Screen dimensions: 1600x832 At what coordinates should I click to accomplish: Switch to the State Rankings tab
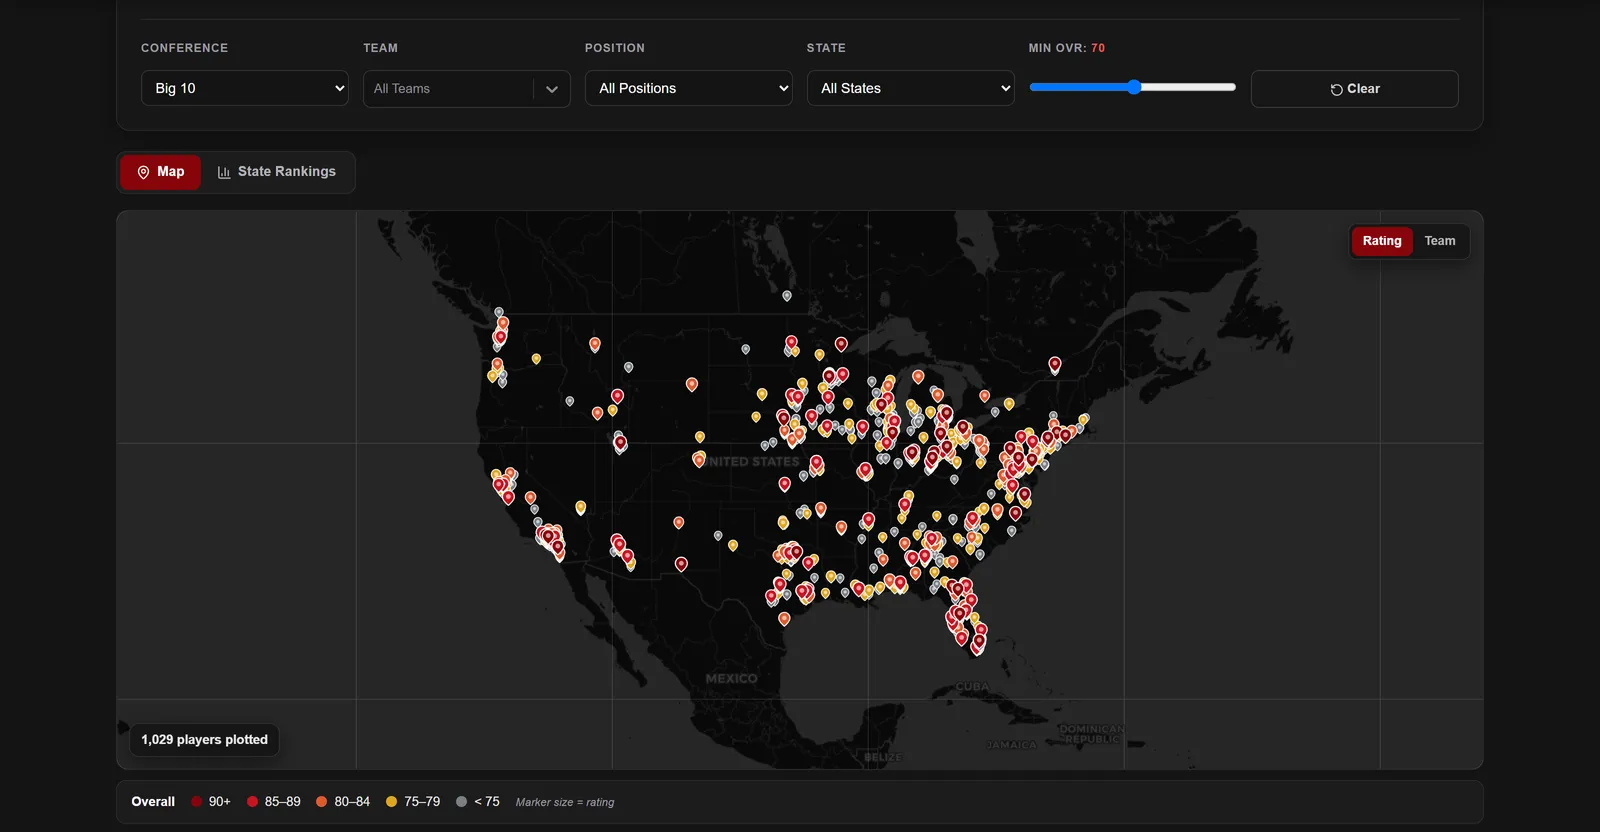pyautogui.click(x=277, y=172)
